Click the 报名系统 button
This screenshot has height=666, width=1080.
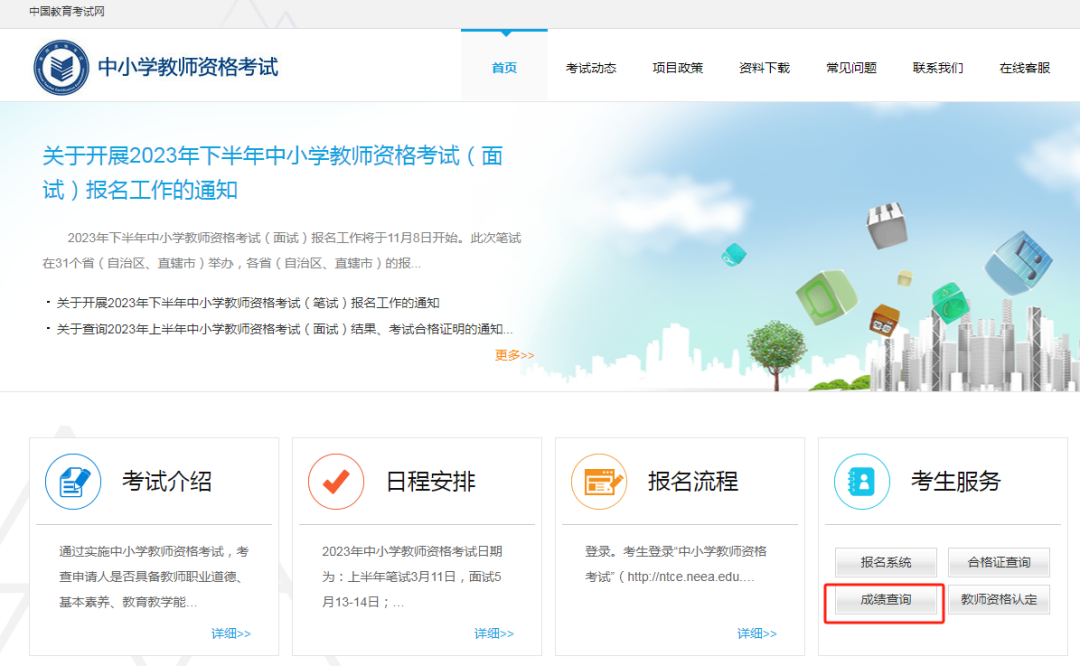[886, 563]
